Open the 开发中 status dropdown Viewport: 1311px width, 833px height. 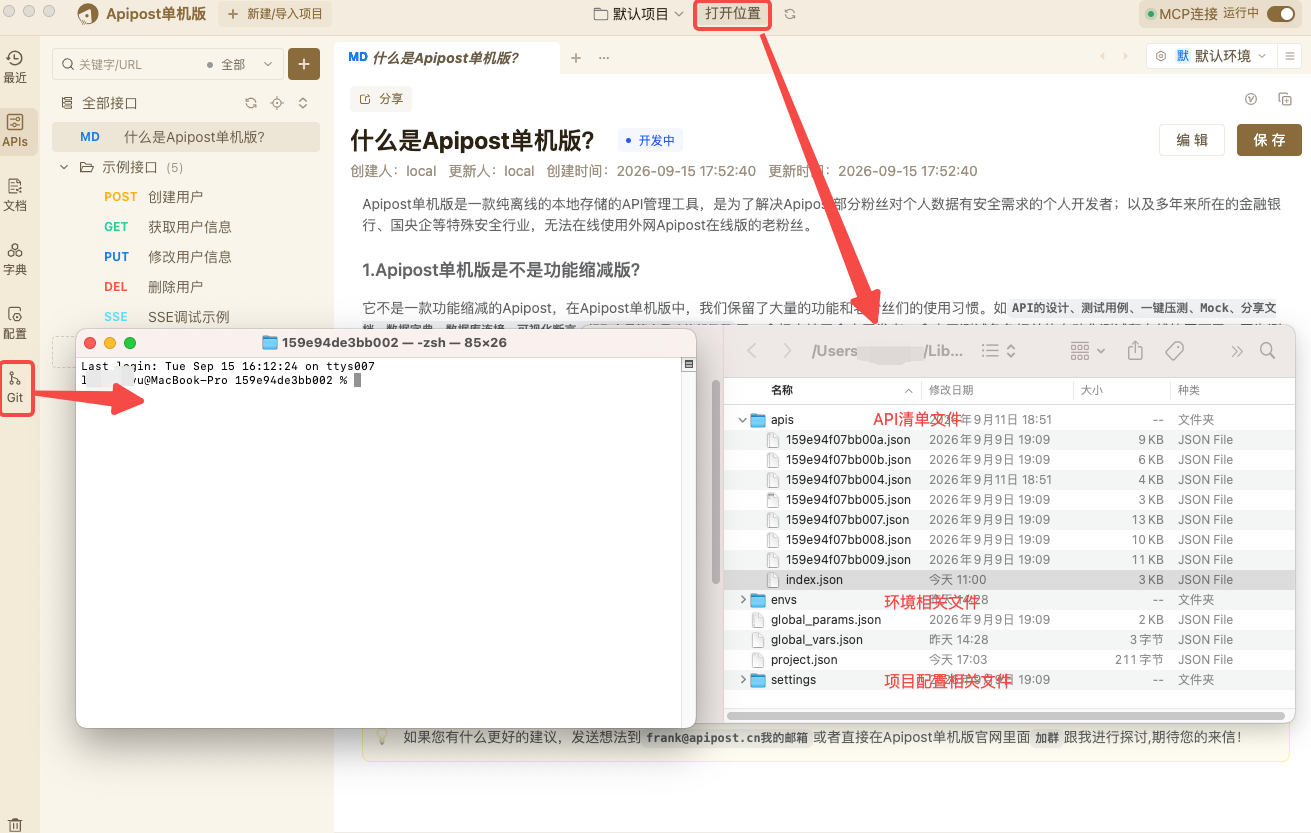coord(650,140)
